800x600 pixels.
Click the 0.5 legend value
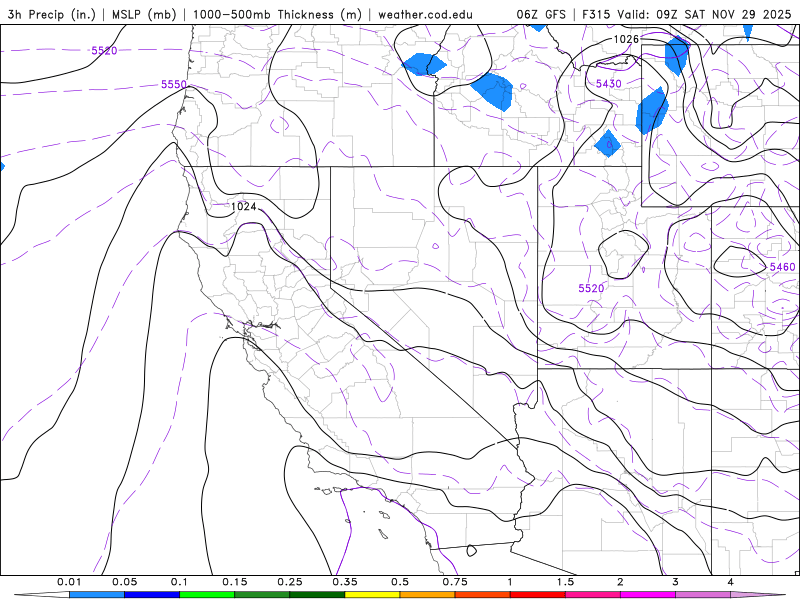[400, 582]
